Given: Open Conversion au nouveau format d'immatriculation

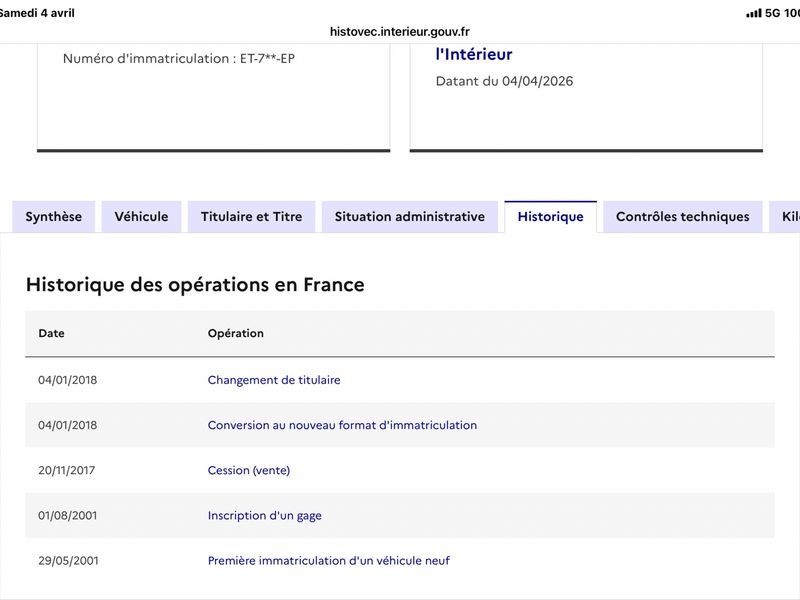Looking at the screenshot, I should point(342,425).
